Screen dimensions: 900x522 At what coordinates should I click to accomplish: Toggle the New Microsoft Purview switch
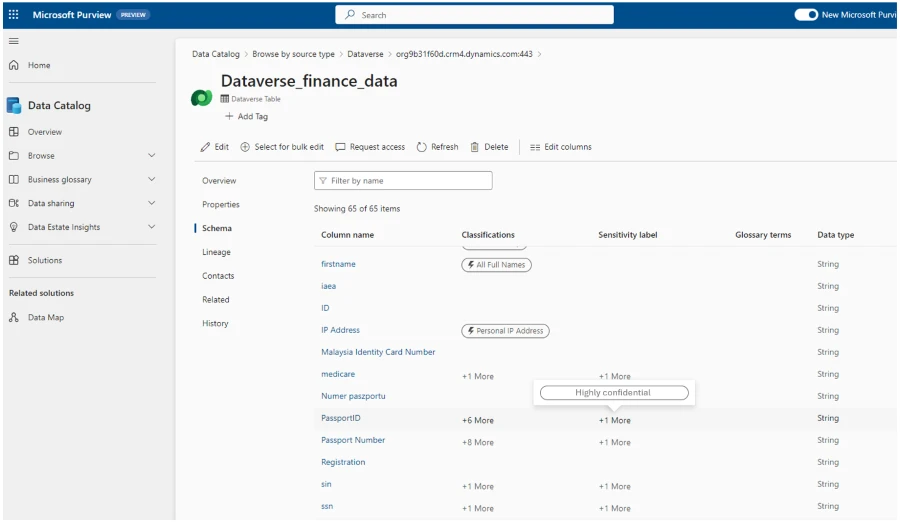tap(806, 15)
